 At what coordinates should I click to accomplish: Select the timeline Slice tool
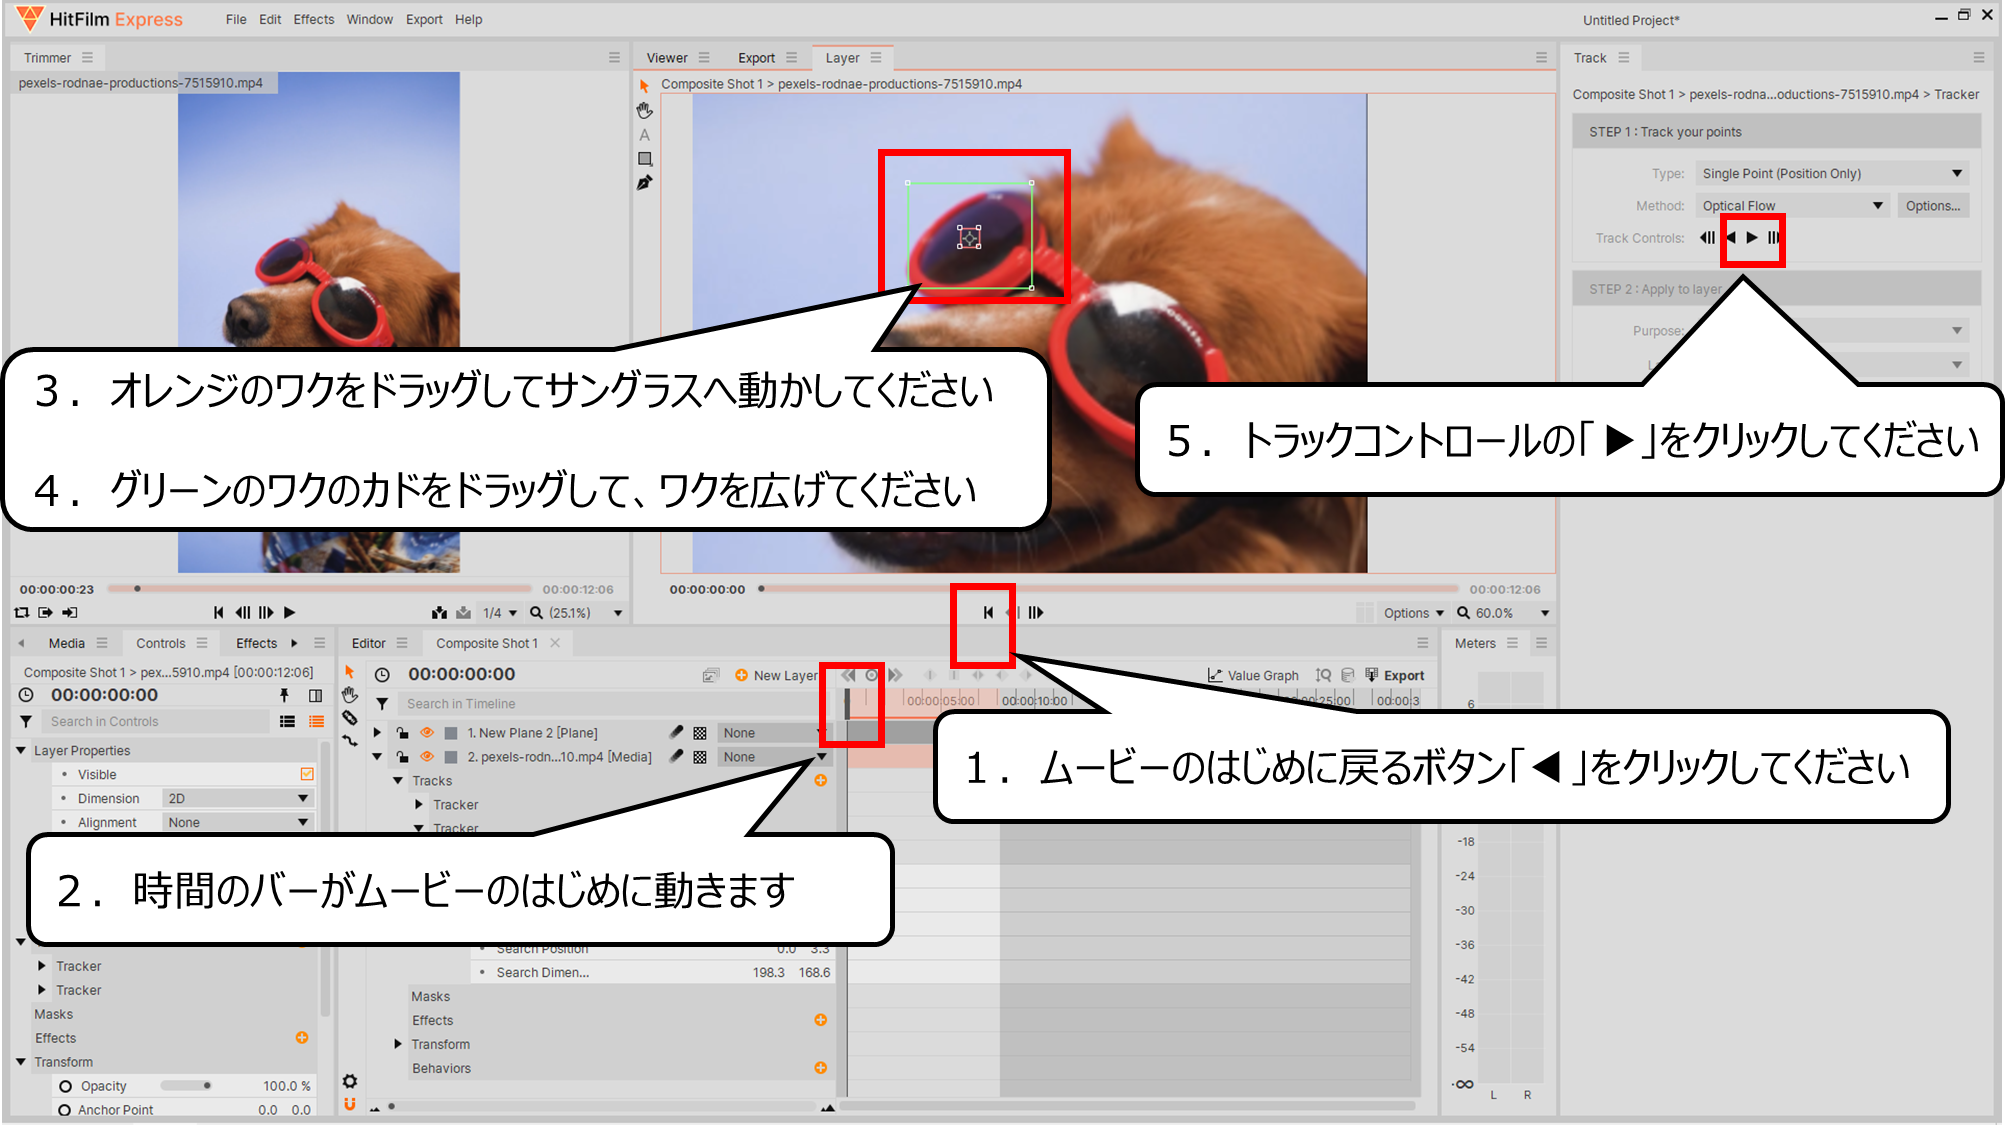pos(350,717)
